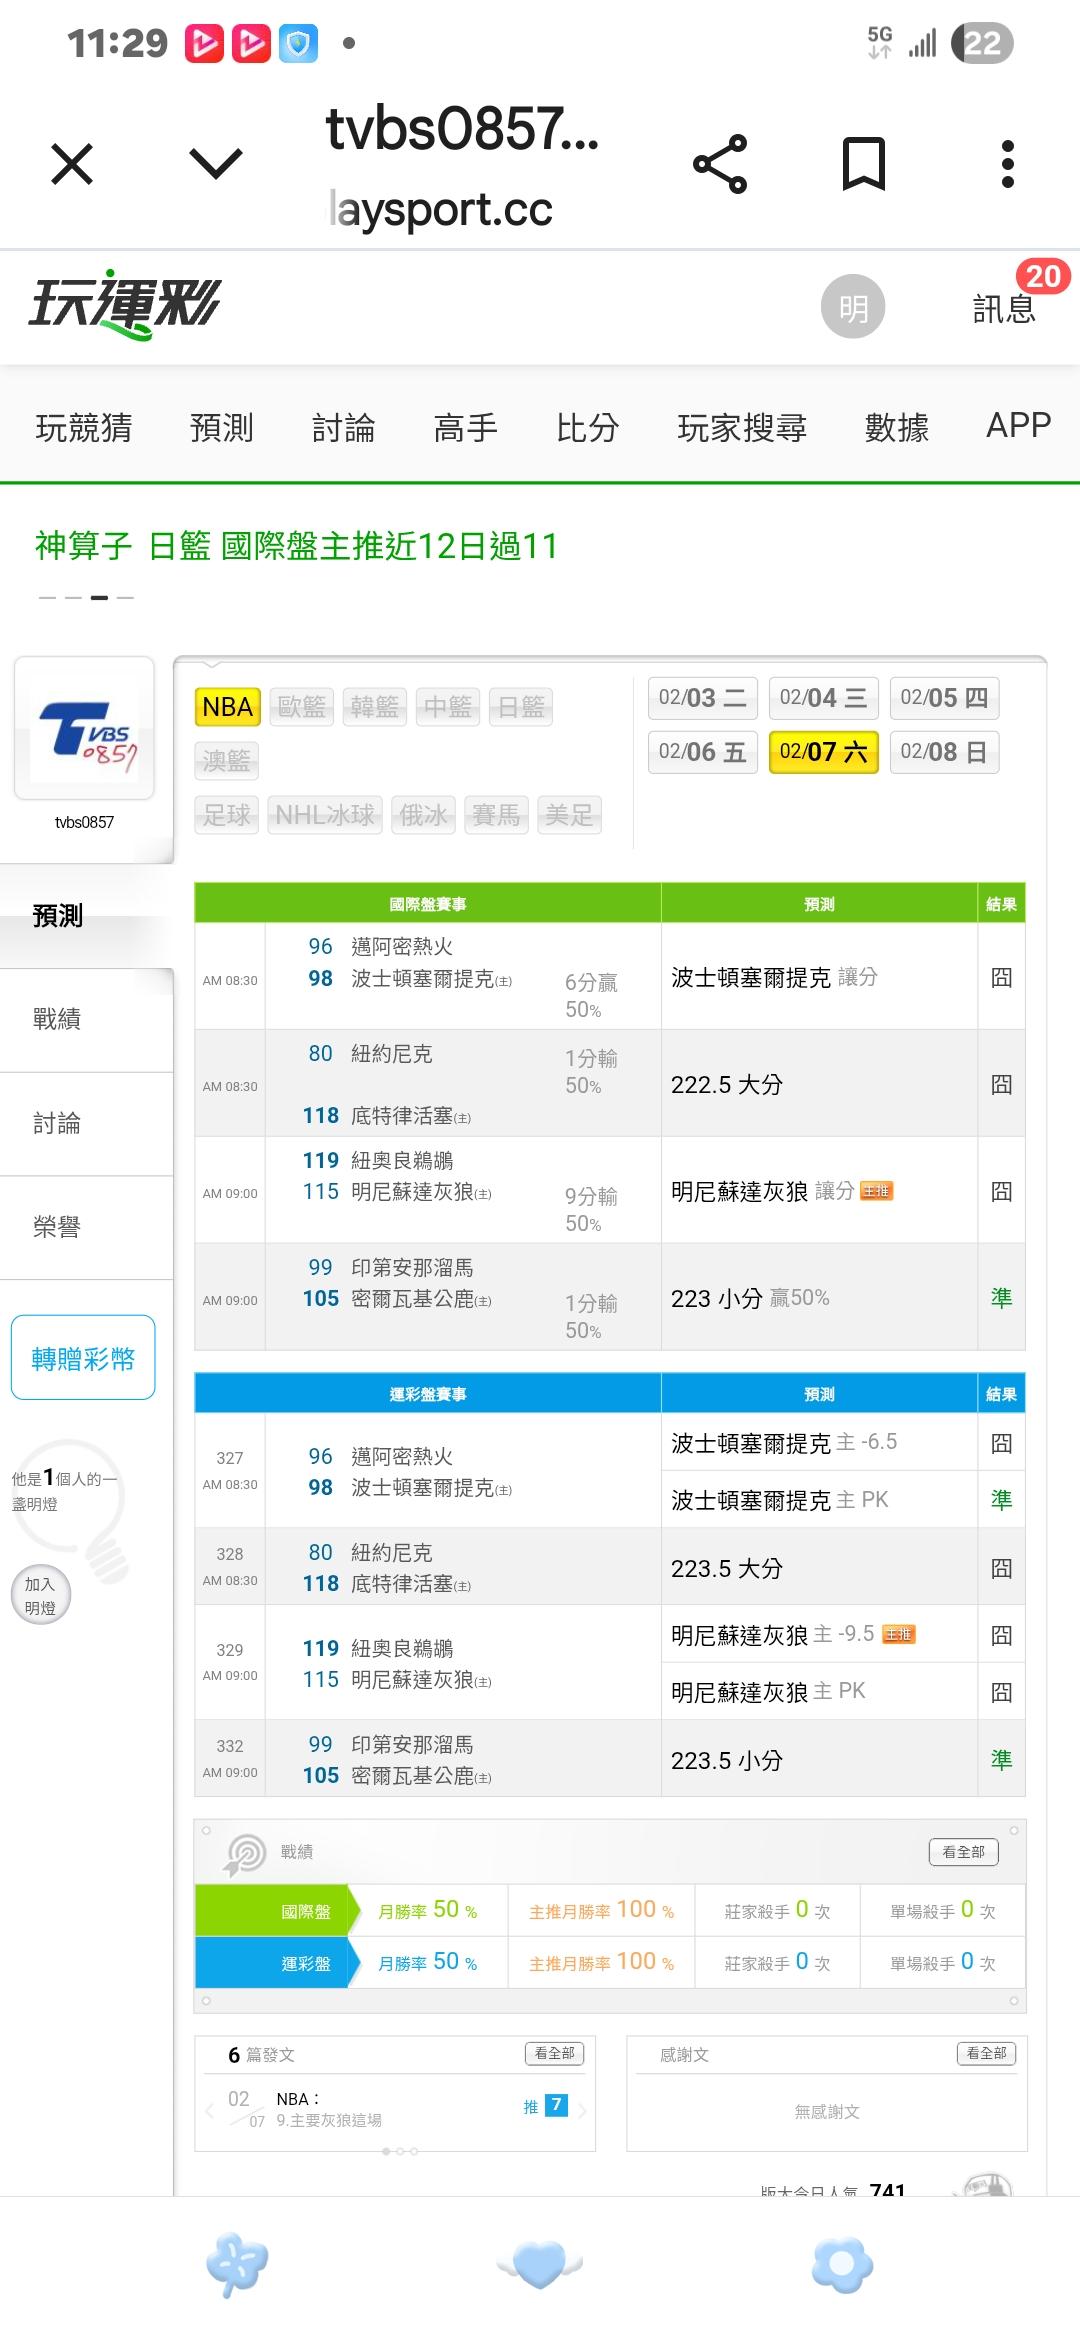1080x2340 pixels.
Task: Open the 神算子 日籃 headline link
Action: coord(296,546)
